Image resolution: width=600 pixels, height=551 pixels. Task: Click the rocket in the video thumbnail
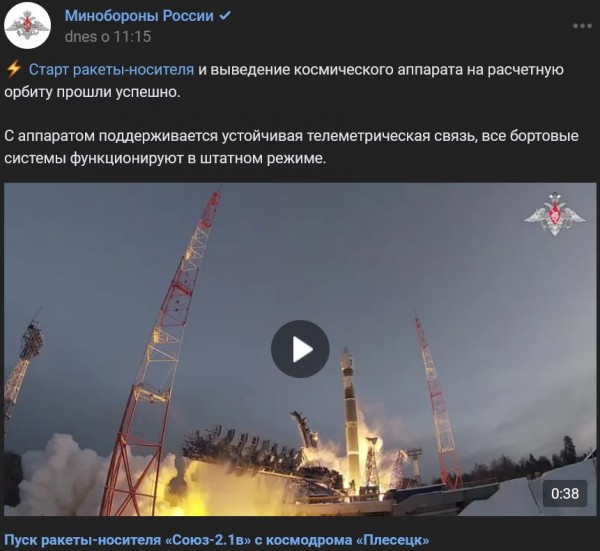(x=350, y=413)
